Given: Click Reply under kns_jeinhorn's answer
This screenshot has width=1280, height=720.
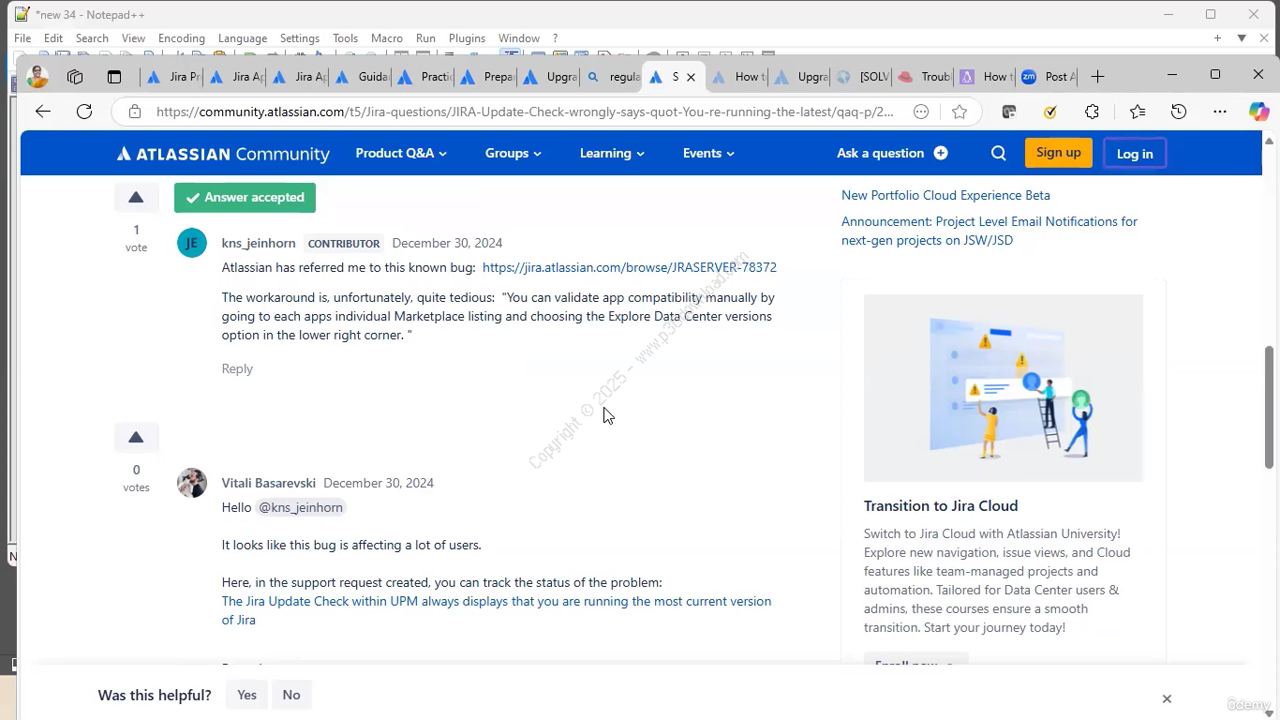Looking at the screenshot, I should point(237,369).
